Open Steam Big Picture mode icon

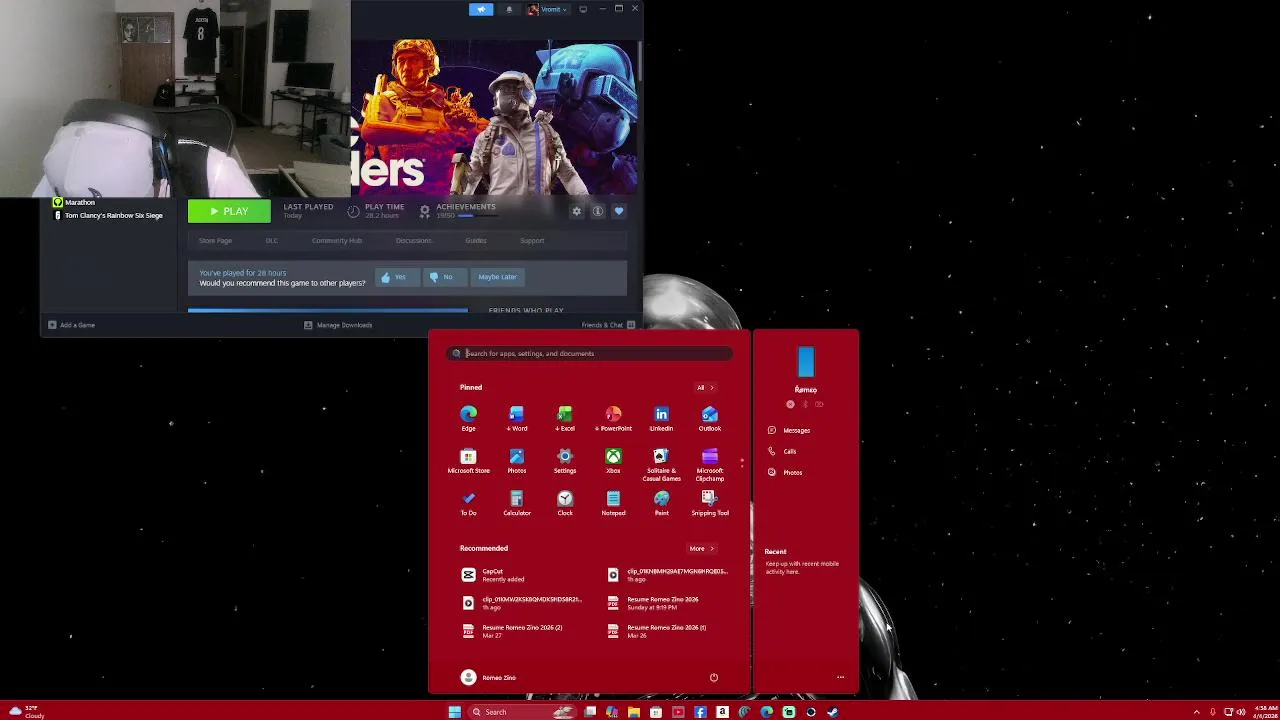click(x=583, y=9)
